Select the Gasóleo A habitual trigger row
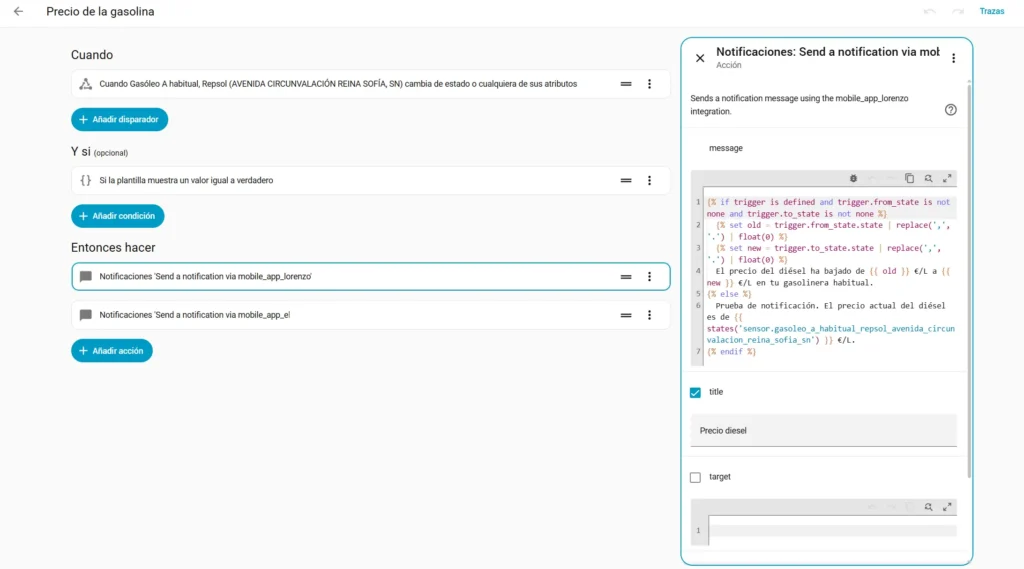Image resolution: width=1024 pixels, height=569 pixels. [x=370, y=84]
